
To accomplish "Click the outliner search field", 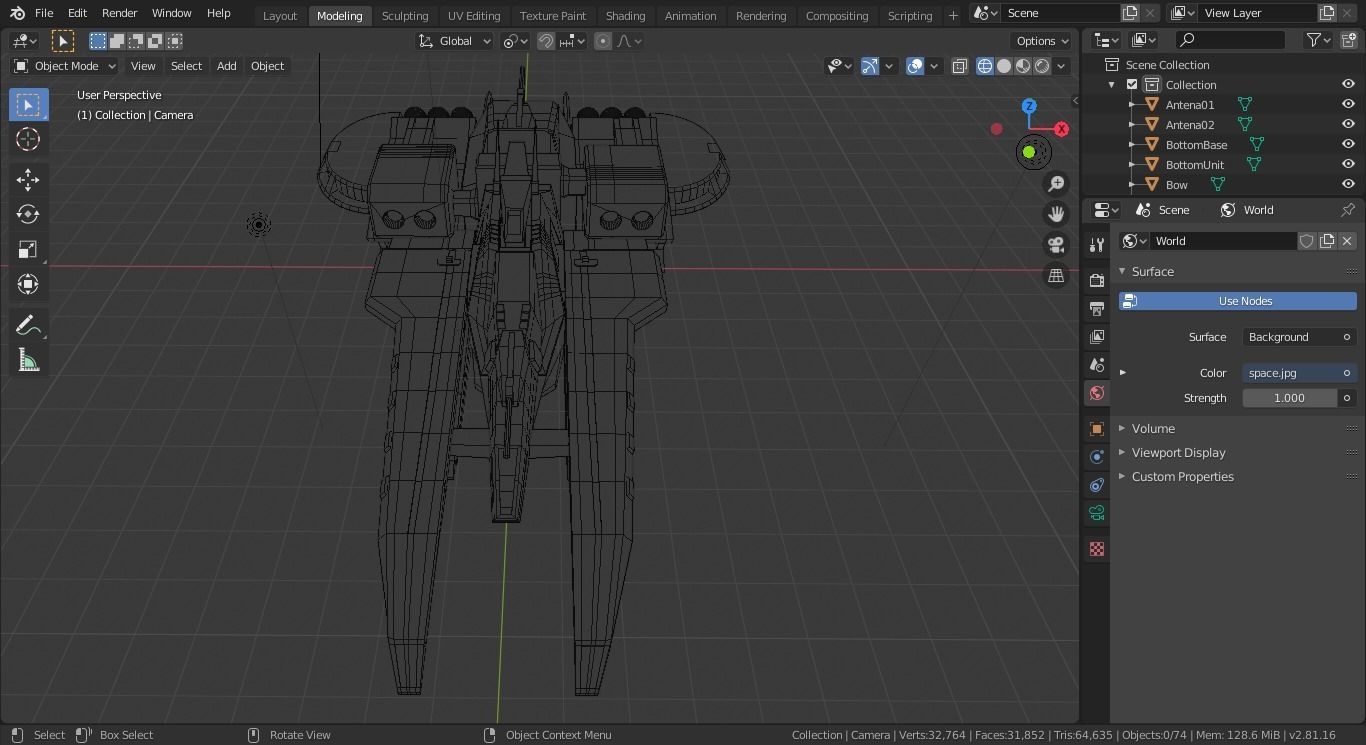I will point(1231,40).
